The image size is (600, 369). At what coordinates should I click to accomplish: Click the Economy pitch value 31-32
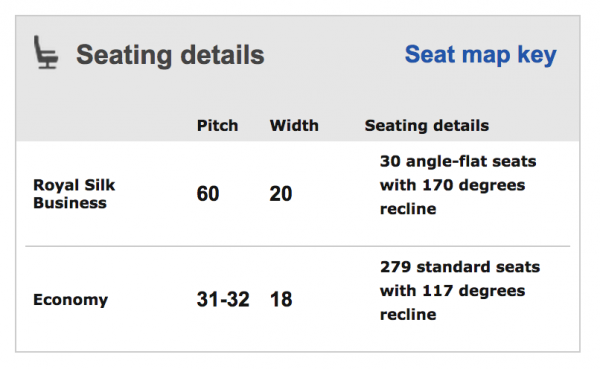(223, 299)
